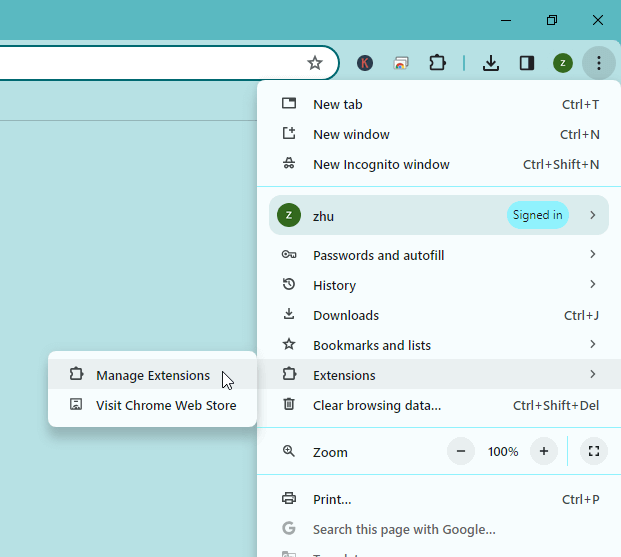Image resolution: width=621 pixels, height=557 pixels.
Task: Select Manage Extensions from submenu
Action: pyautogui.click(x=153, y=376)
